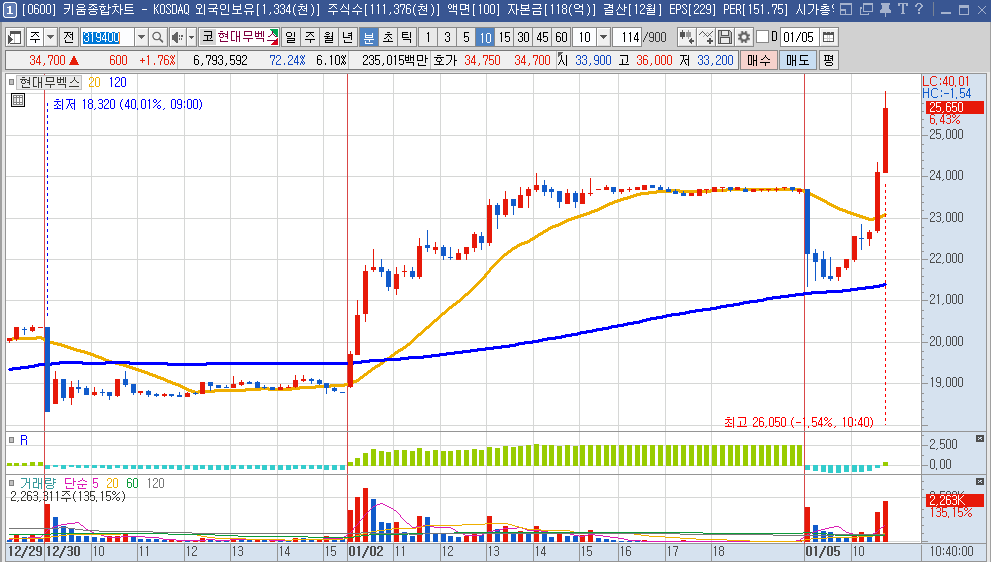Viewport: 991px width, 562px height.
Task: Open chart settings gear icon
Action: tap(743, 37)
